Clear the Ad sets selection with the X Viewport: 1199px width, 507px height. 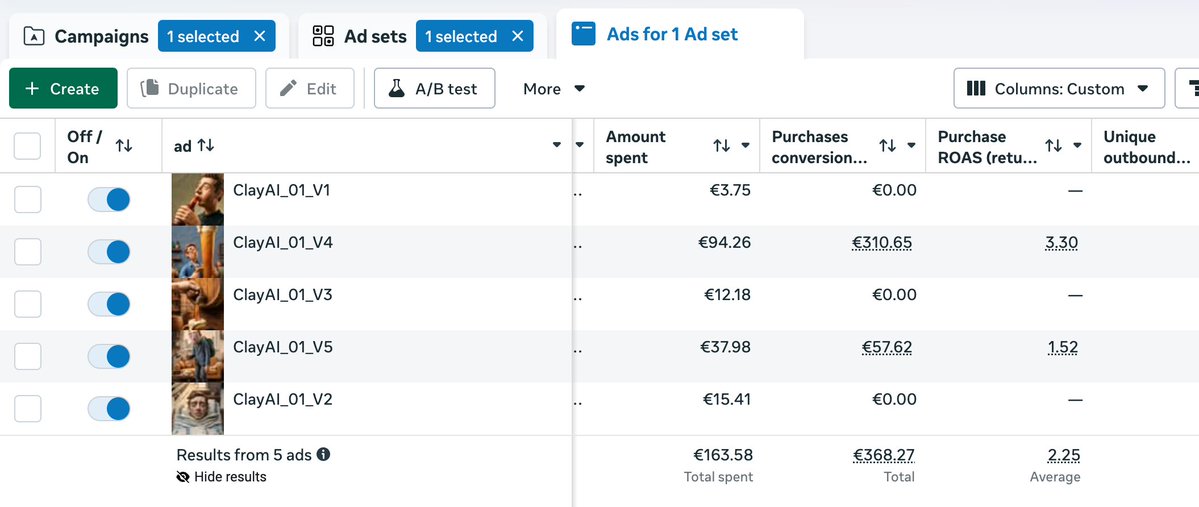click(x=517, y=37)
